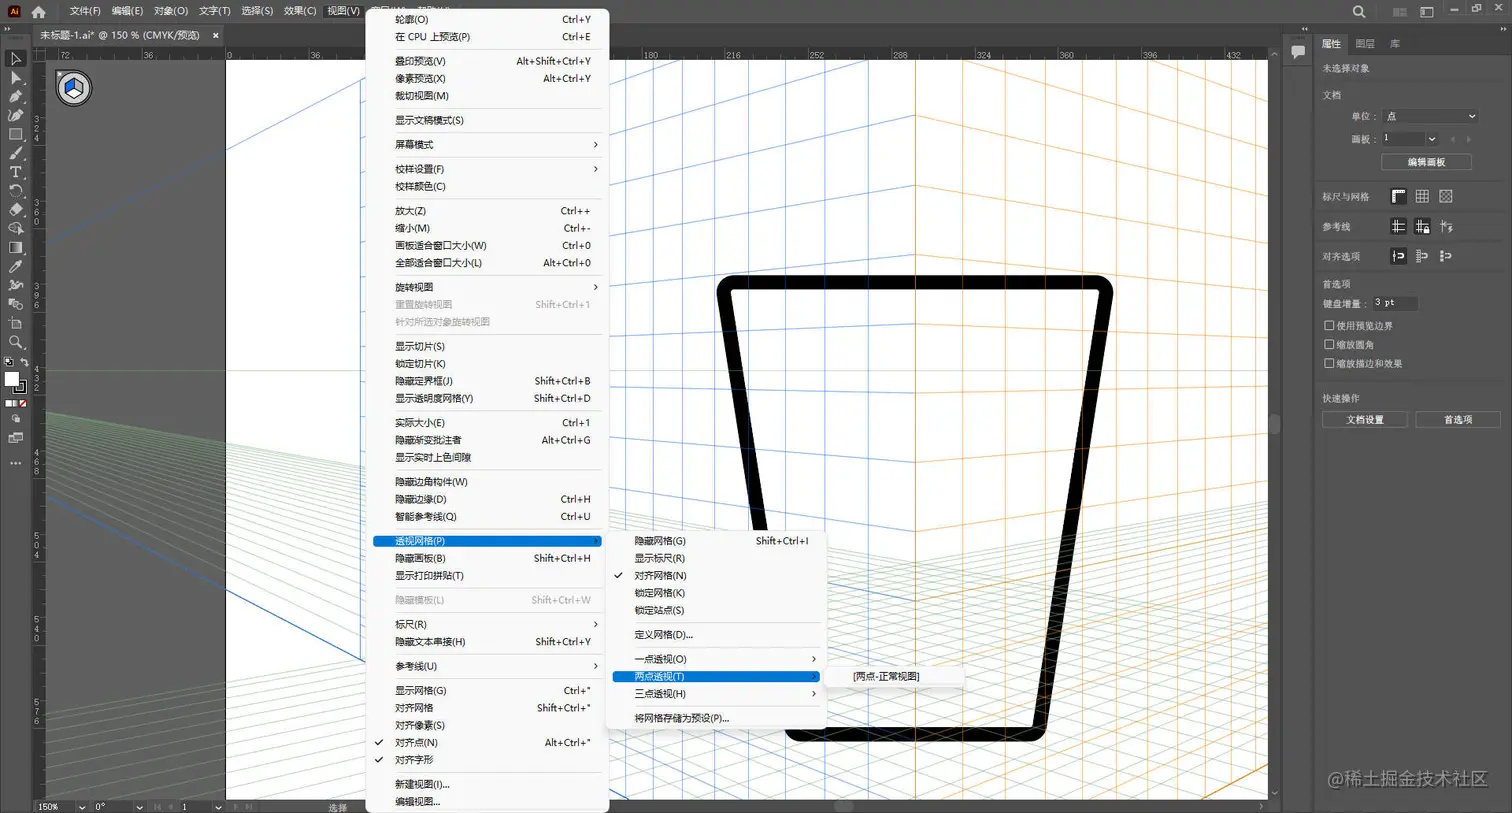The image size is (1512, 813).
Task: Open the search magnifier in title bar
Action: pyautogui.click(x=1359, y=12)
